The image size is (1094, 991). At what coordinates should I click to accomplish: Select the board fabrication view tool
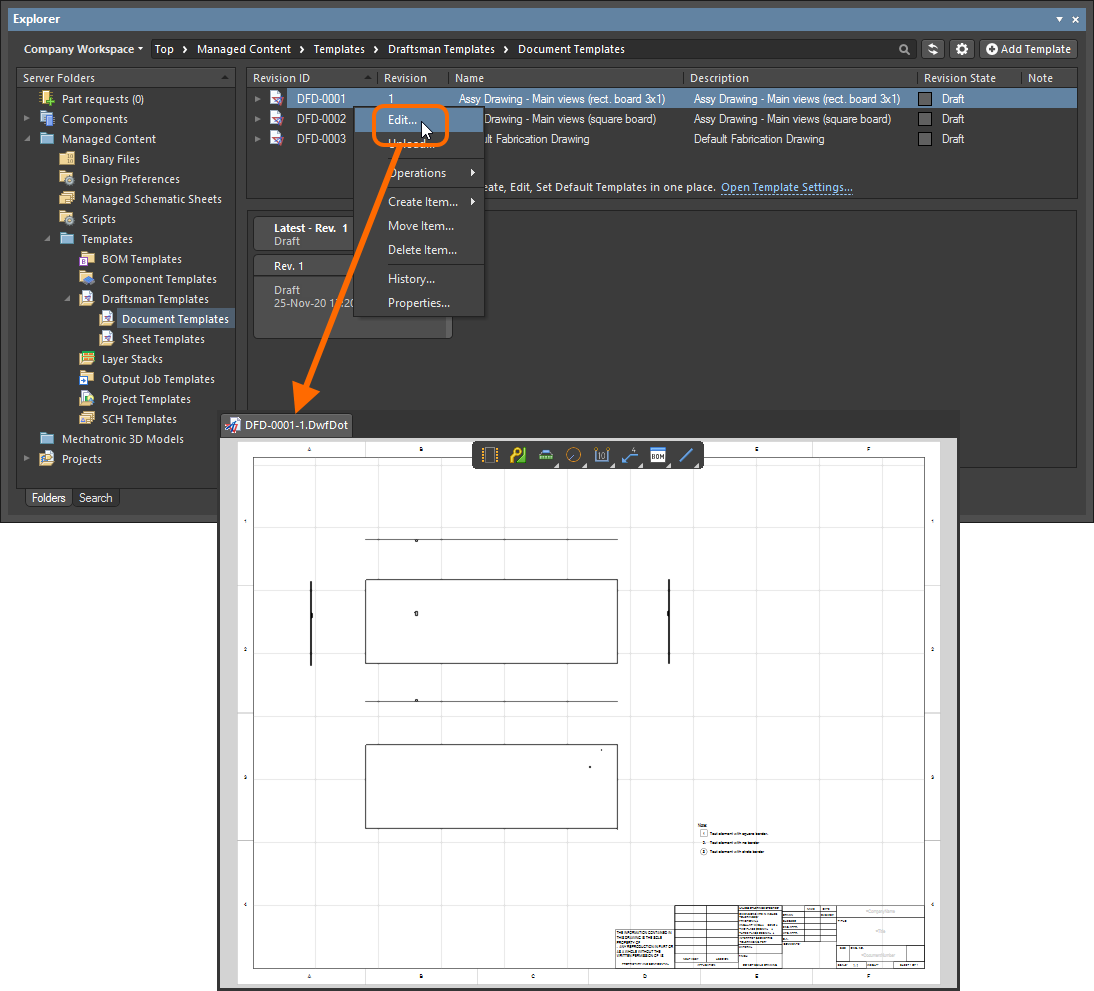pyautogui.click(x=517, y=455)
